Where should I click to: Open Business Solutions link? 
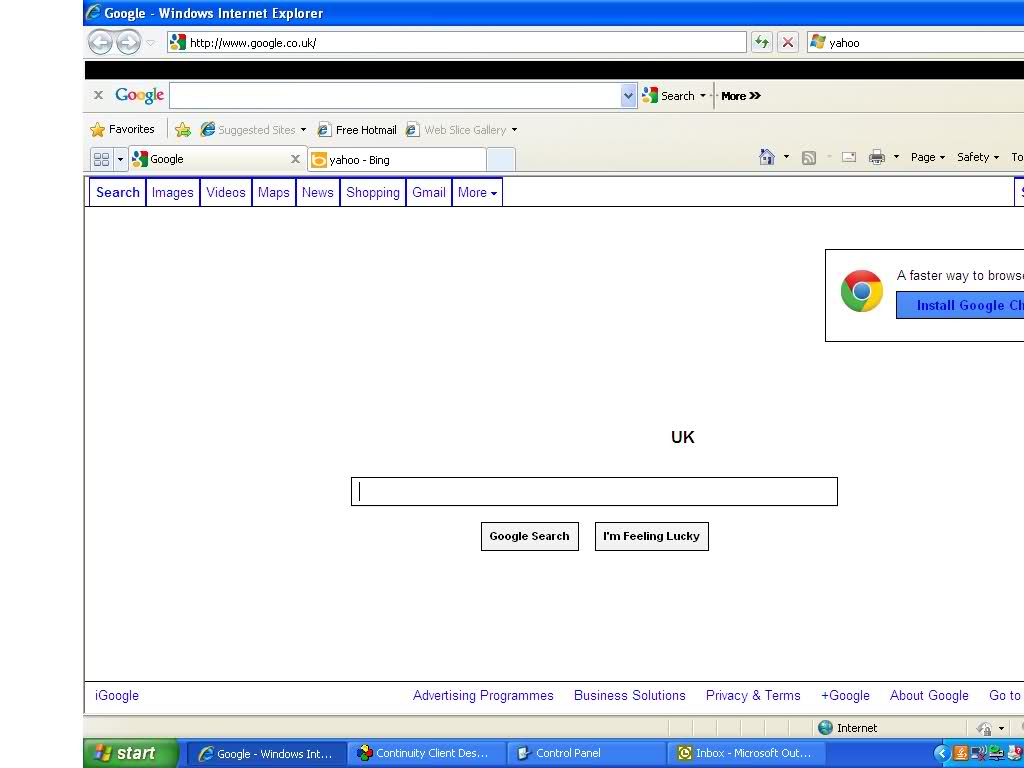tap(630, 696)
